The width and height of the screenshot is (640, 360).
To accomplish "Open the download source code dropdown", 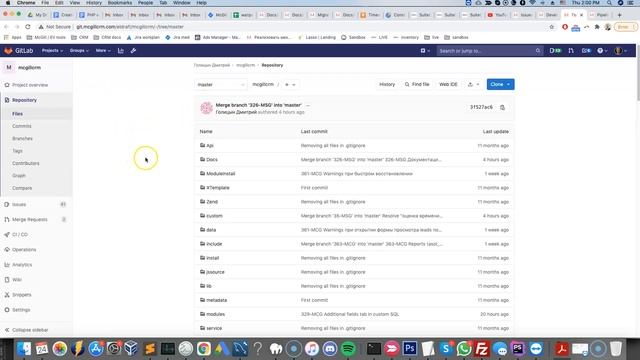I will coord(473,84).
